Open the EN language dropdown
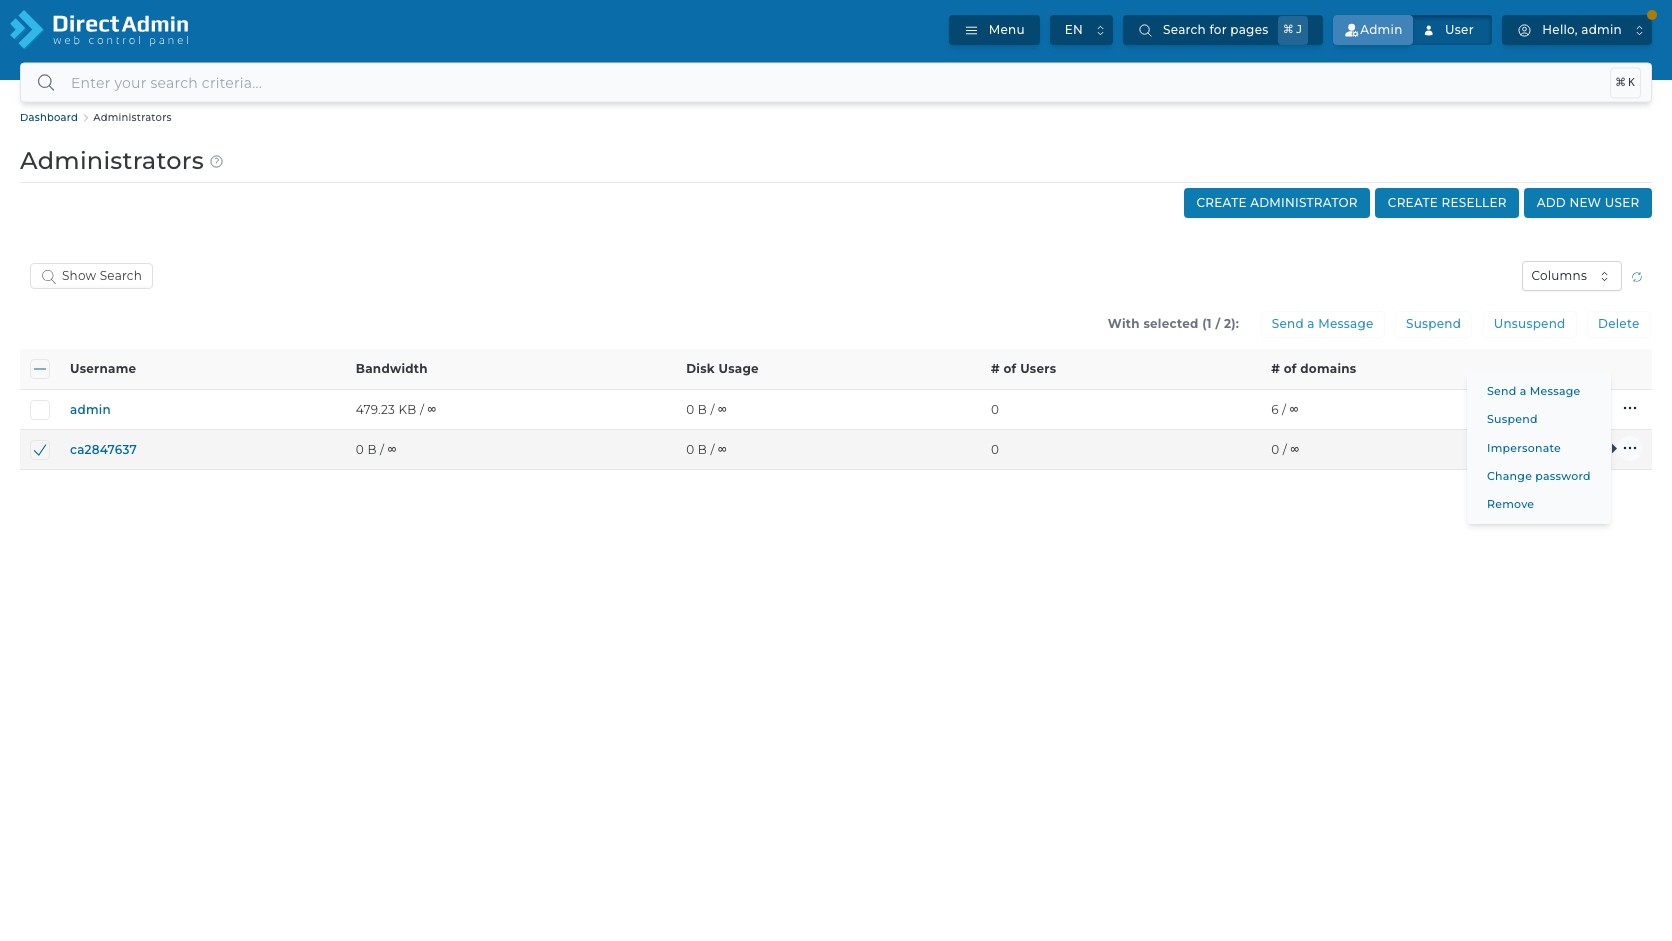The height and width of the screenshot is (941, 1672). (1081, 30)
